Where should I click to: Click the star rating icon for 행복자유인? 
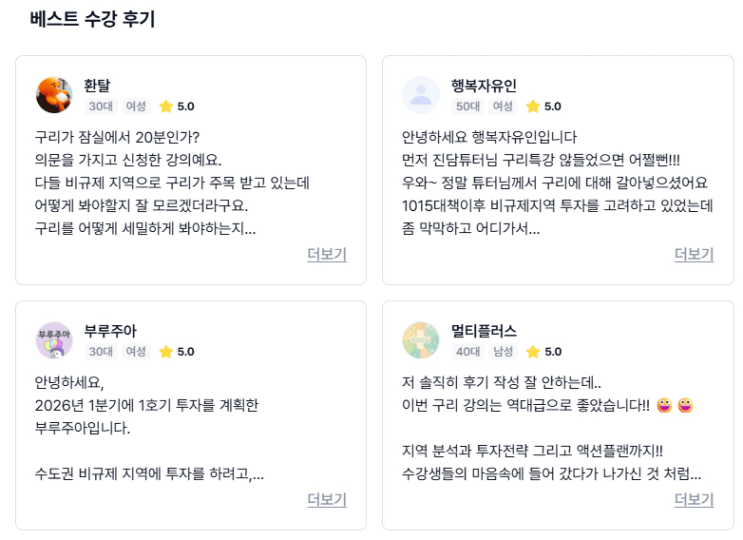click(x=533, y=106)
